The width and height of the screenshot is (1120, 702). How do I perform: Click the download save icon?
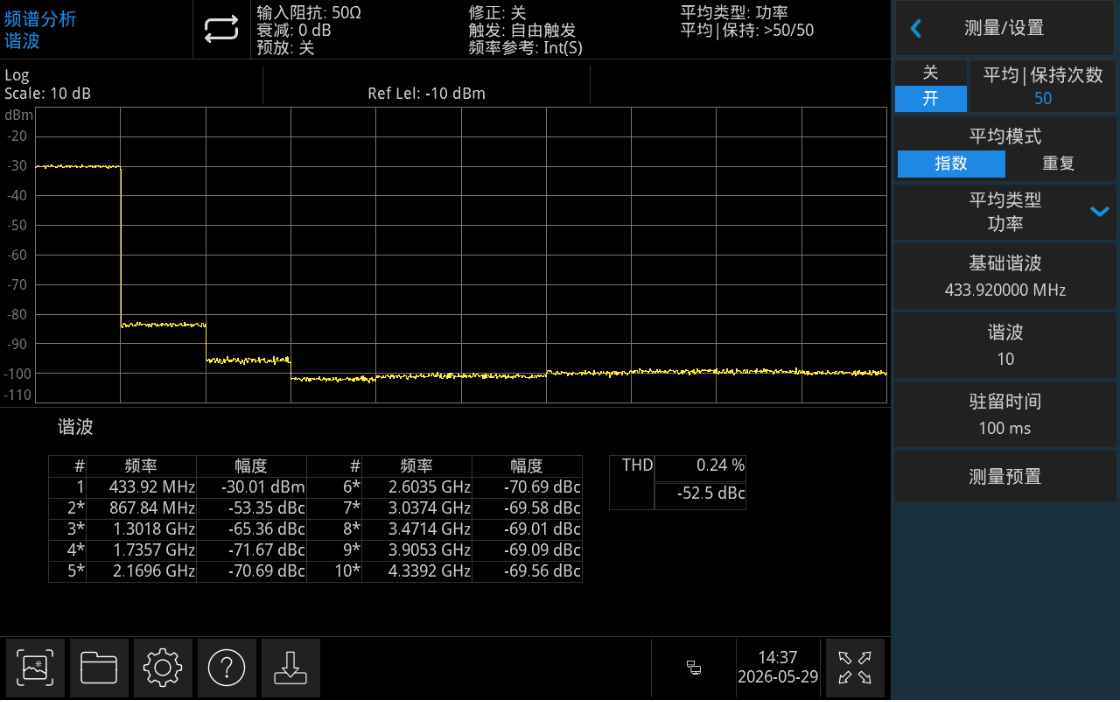pos(290,668)
